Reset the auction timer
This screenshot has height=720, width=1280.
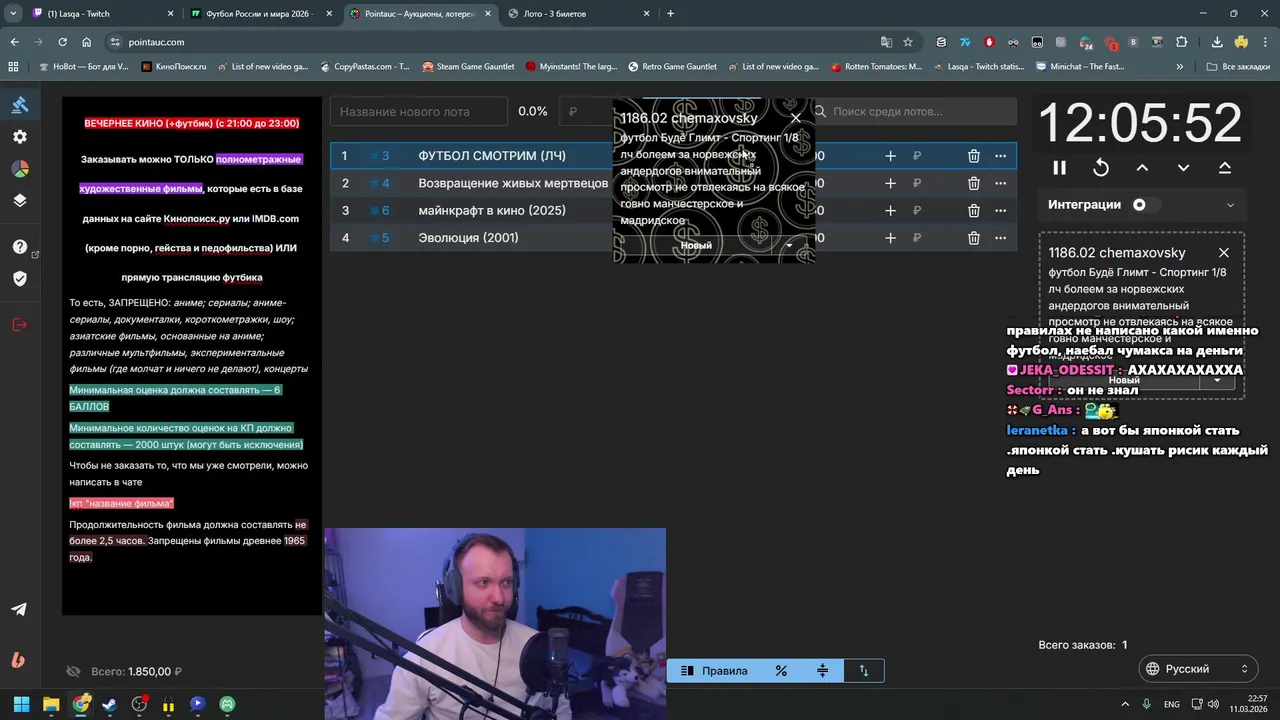1101,168
